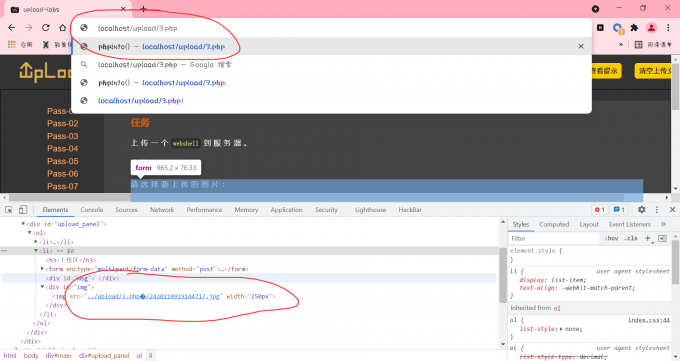Toggle .cls class editor

(631, 238)
